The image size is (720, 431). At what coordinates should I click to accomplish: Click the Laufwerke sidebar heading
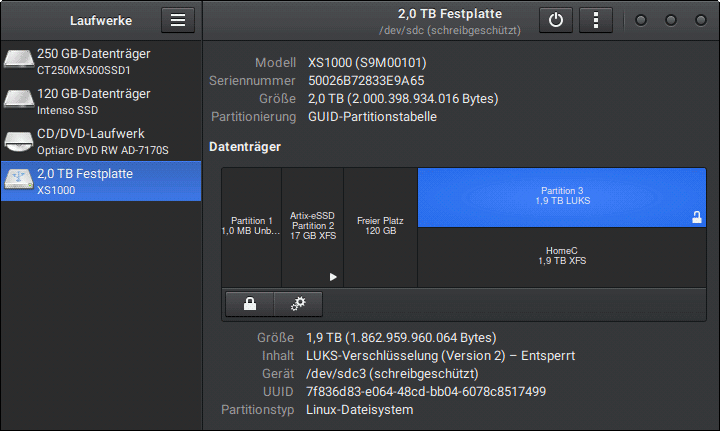pyautogui.click(x=101, y=21)
